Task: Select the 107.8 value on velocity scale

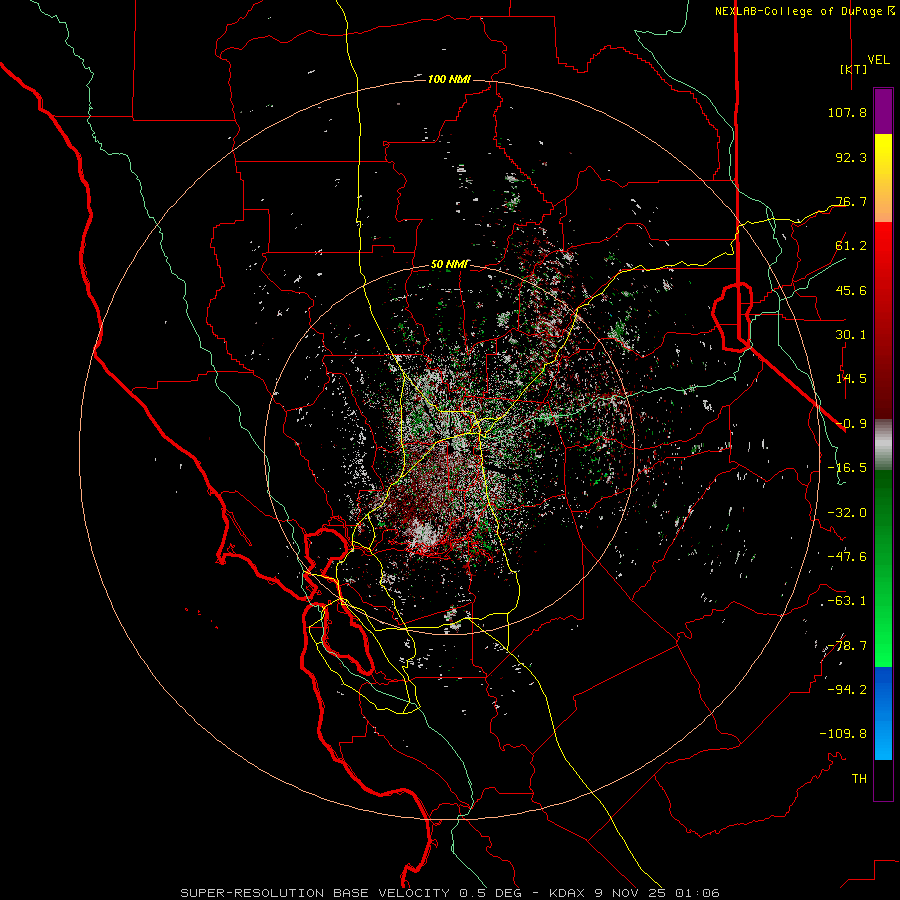Action: coord(847,112)
